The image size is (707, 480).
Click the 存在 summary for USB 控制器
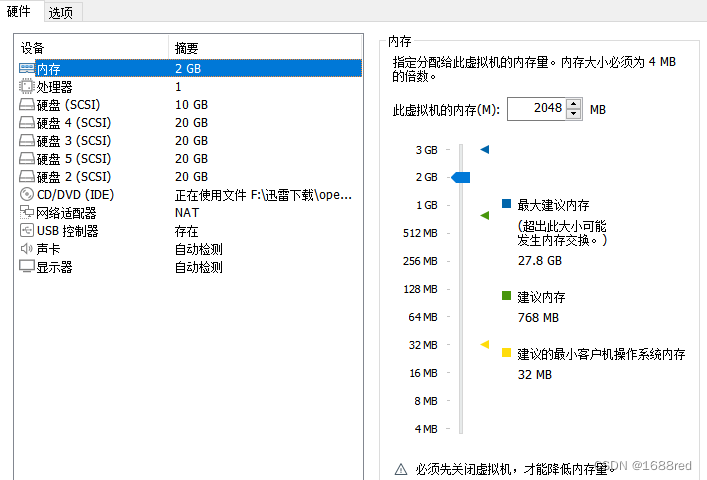tap(187, 231)
